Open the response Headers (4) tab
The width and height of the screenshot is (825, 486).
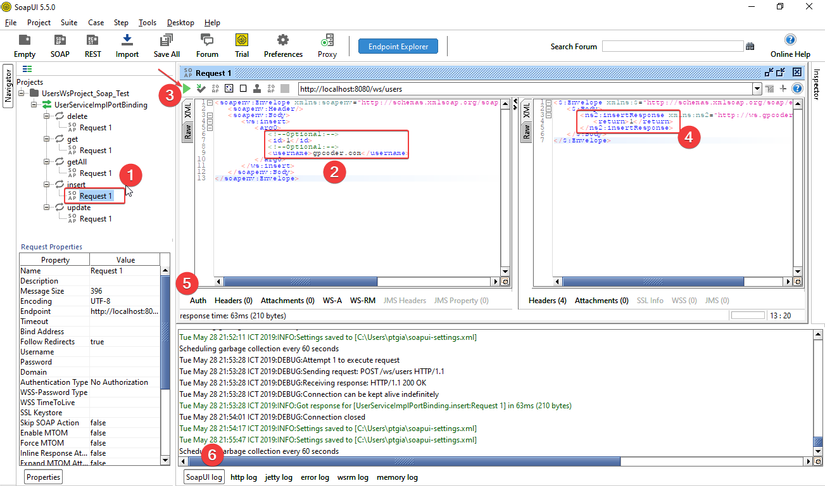(548, 300)
